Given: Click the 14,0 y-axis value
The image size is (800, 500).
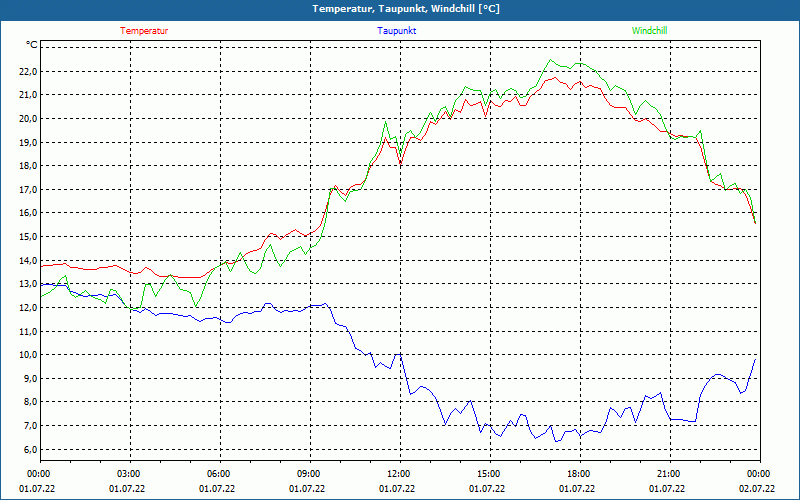Looking at the screenshot, I should (28, 260).
